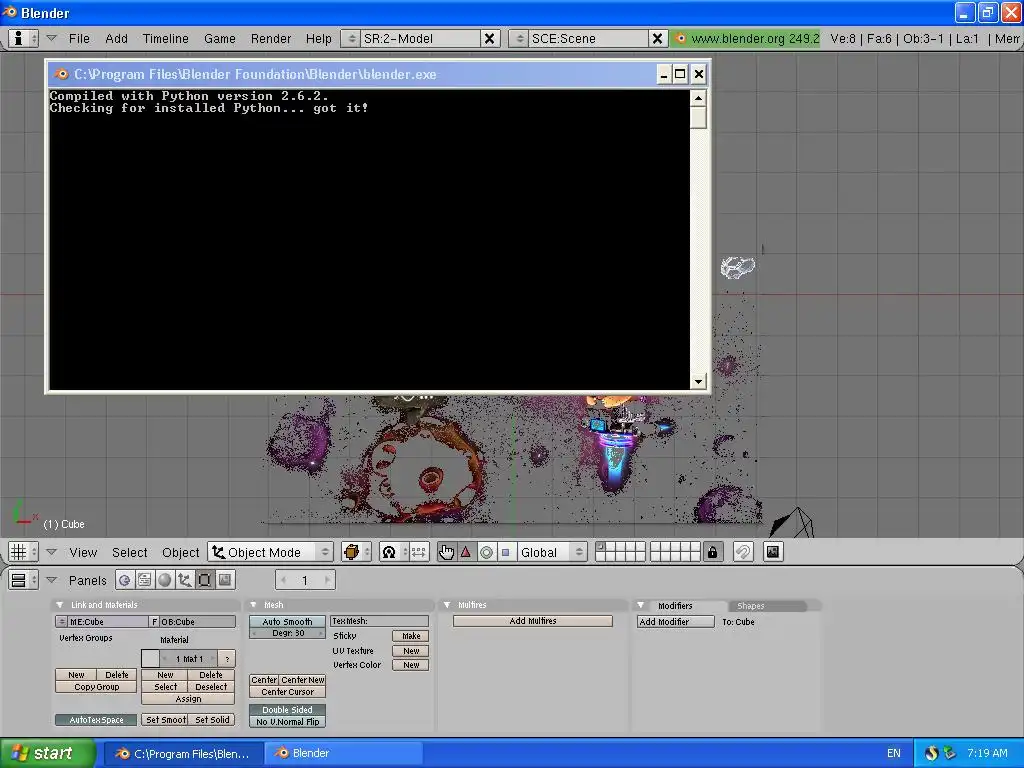Collapse the Multires panel
Image resolution: width=1024 pixels, height=768 pixels.
[447, 605]
